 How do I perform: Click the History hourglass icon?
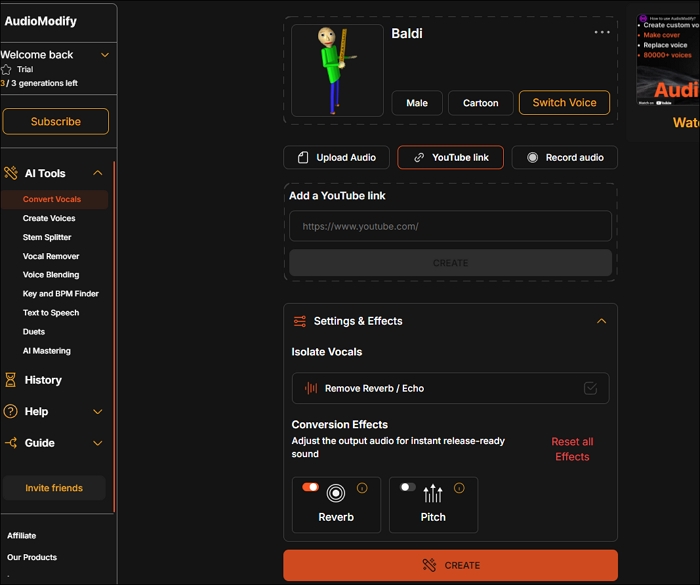click(x=11, y=380)
